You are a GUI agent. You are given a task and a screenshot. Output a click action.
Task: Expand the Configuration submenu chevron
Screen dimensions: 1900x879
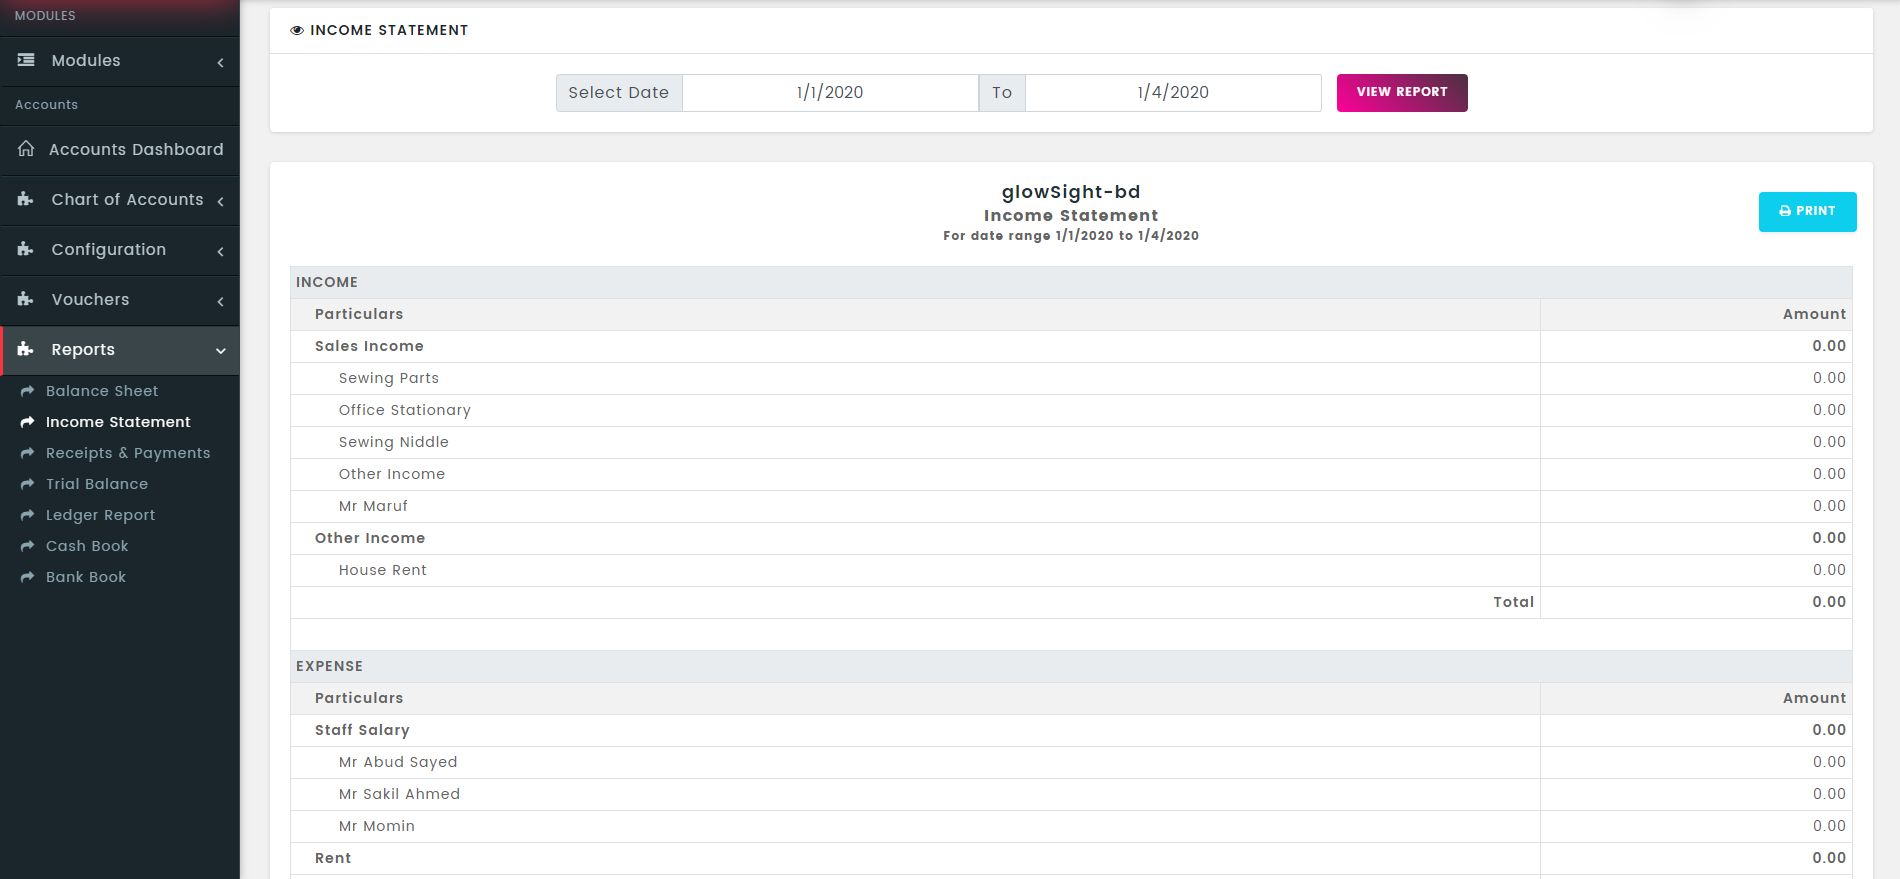(x=220, y=251)
